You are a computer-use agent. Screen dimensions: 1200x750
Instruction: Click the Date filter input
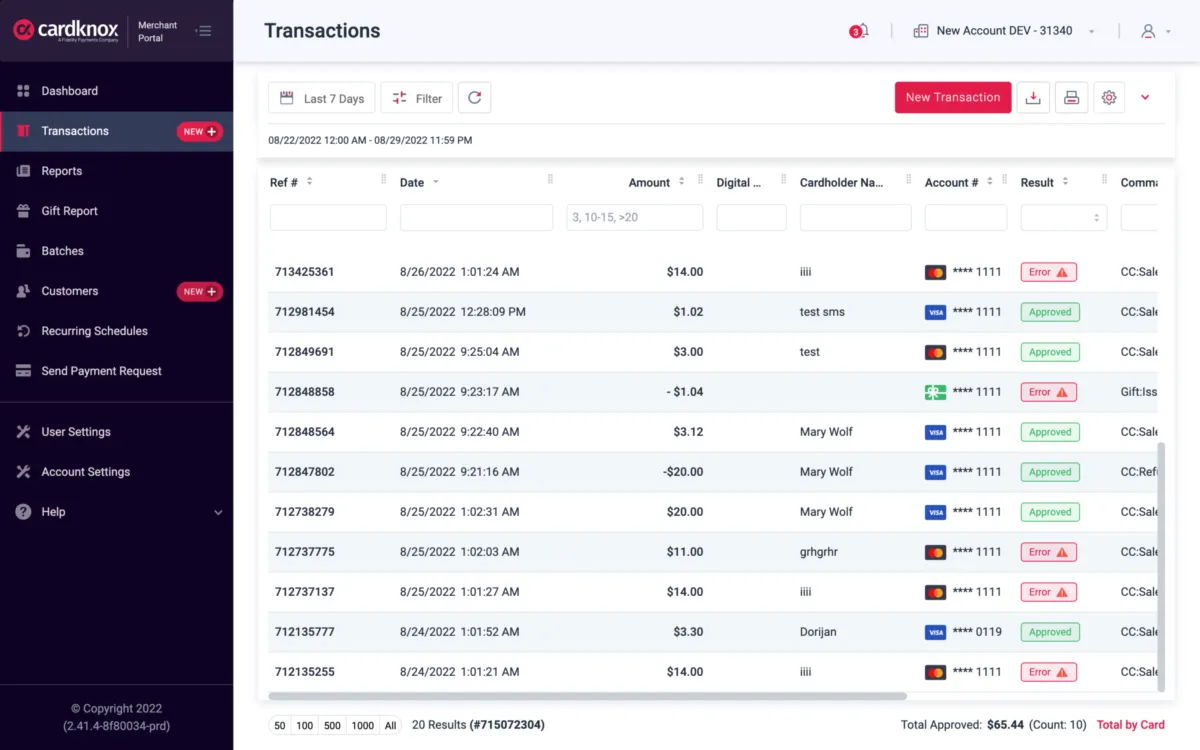pyautogui.click(x=476, y=218)
